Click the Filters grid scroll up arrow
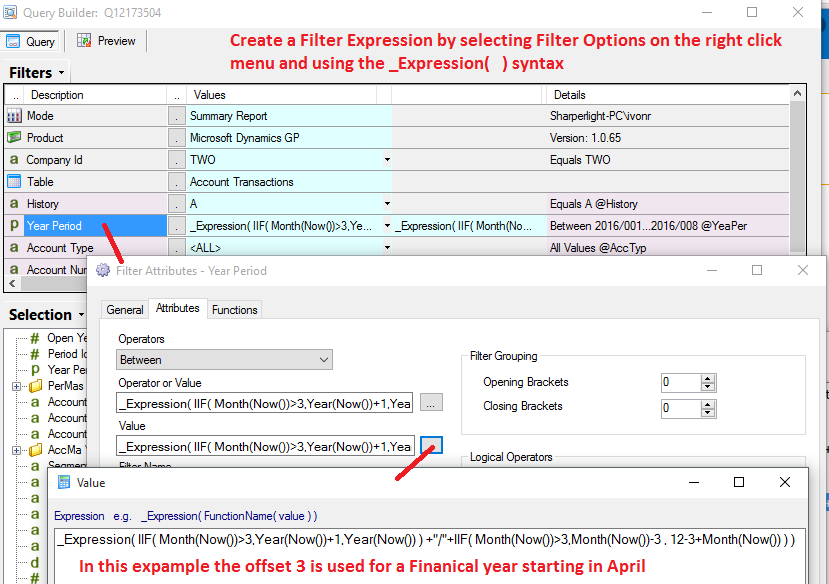Viewport: 829px width, 584px height. click(x=797, y=94)
